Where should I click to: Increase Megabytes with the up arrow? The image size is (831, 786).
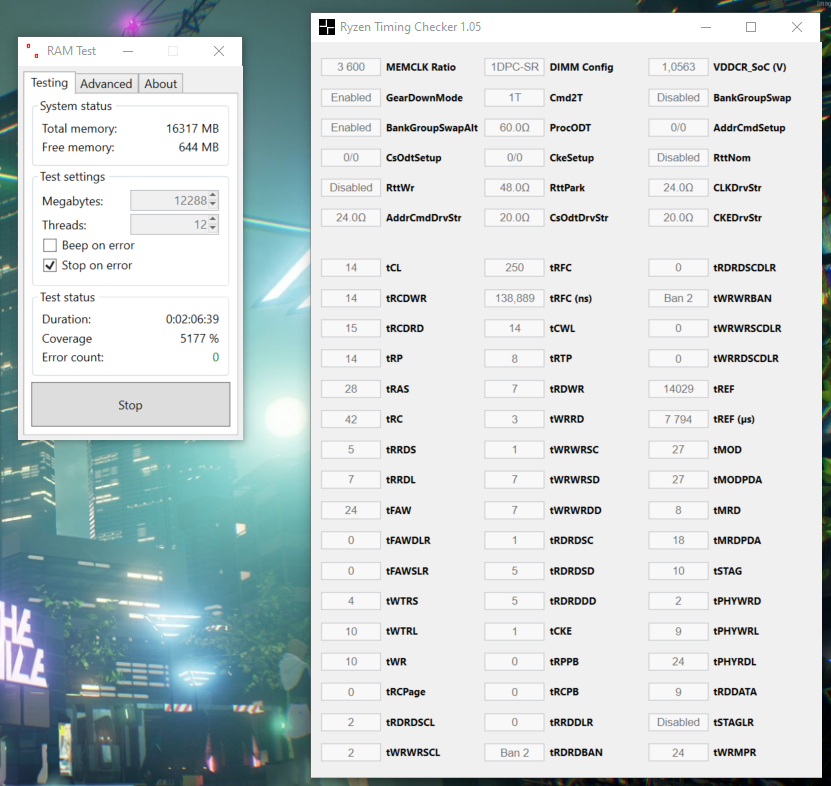(213, 195)
